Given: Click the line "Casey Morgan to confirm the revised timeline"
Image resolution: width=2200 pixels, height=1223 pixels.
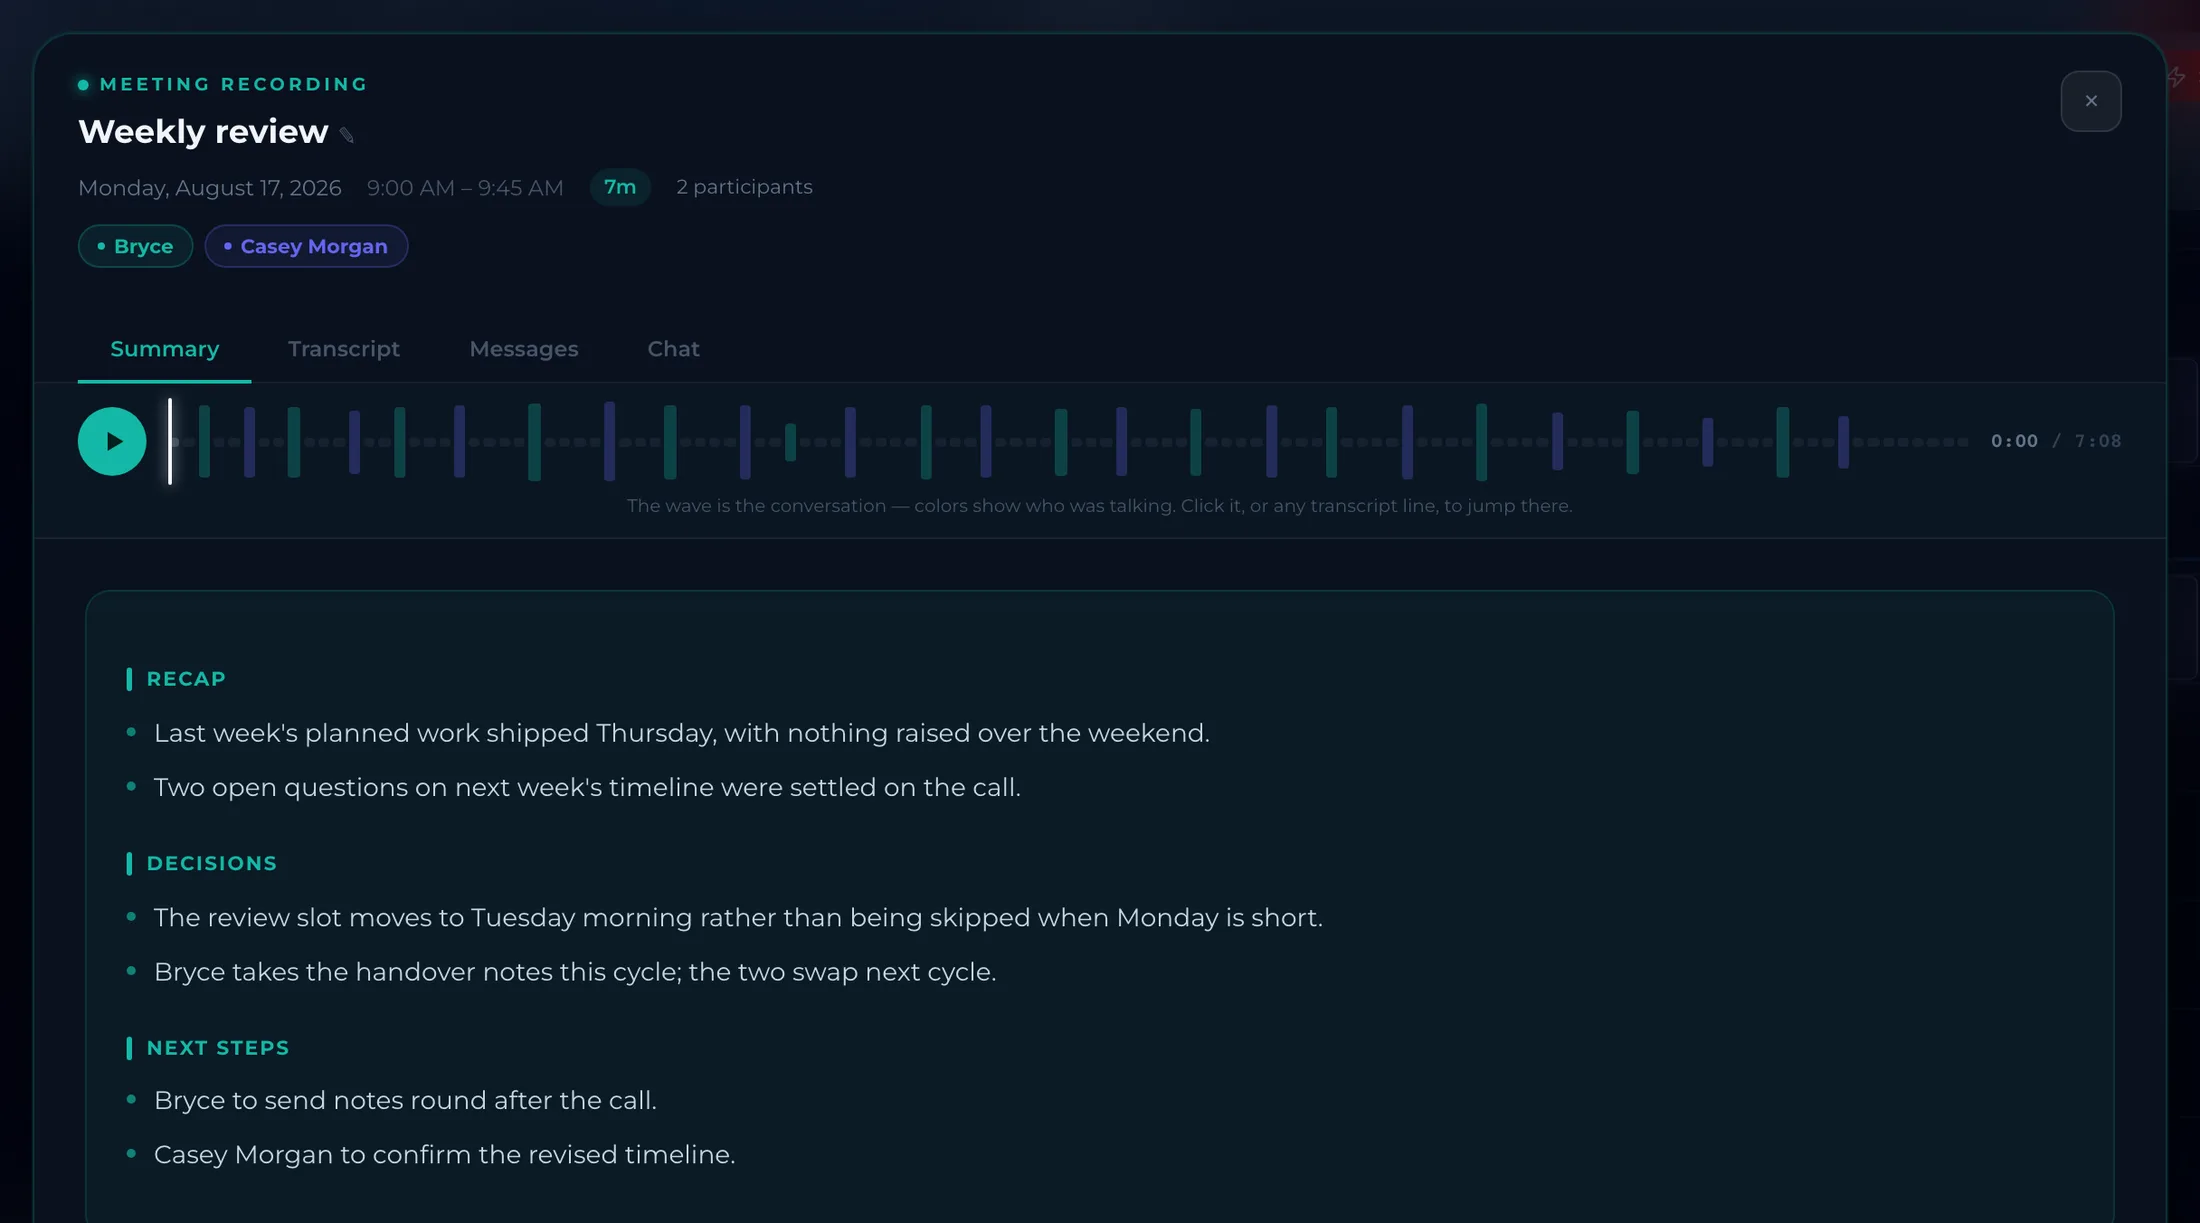Looking at the screenshot, I should 444,1155.
